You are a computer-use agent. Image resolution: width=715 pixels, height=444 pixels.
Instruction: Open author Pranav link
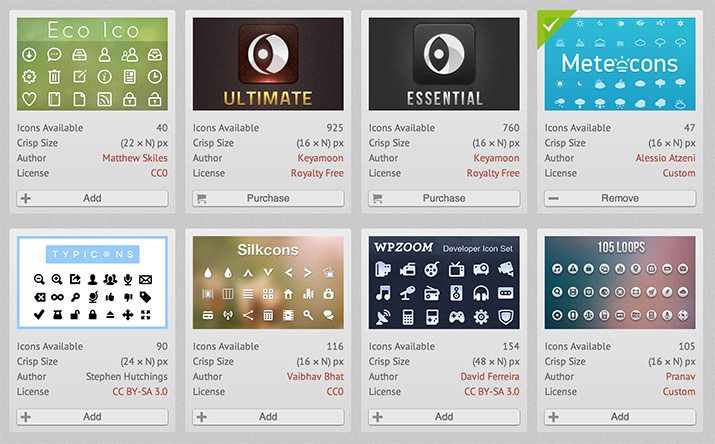[x=681, y=377]
